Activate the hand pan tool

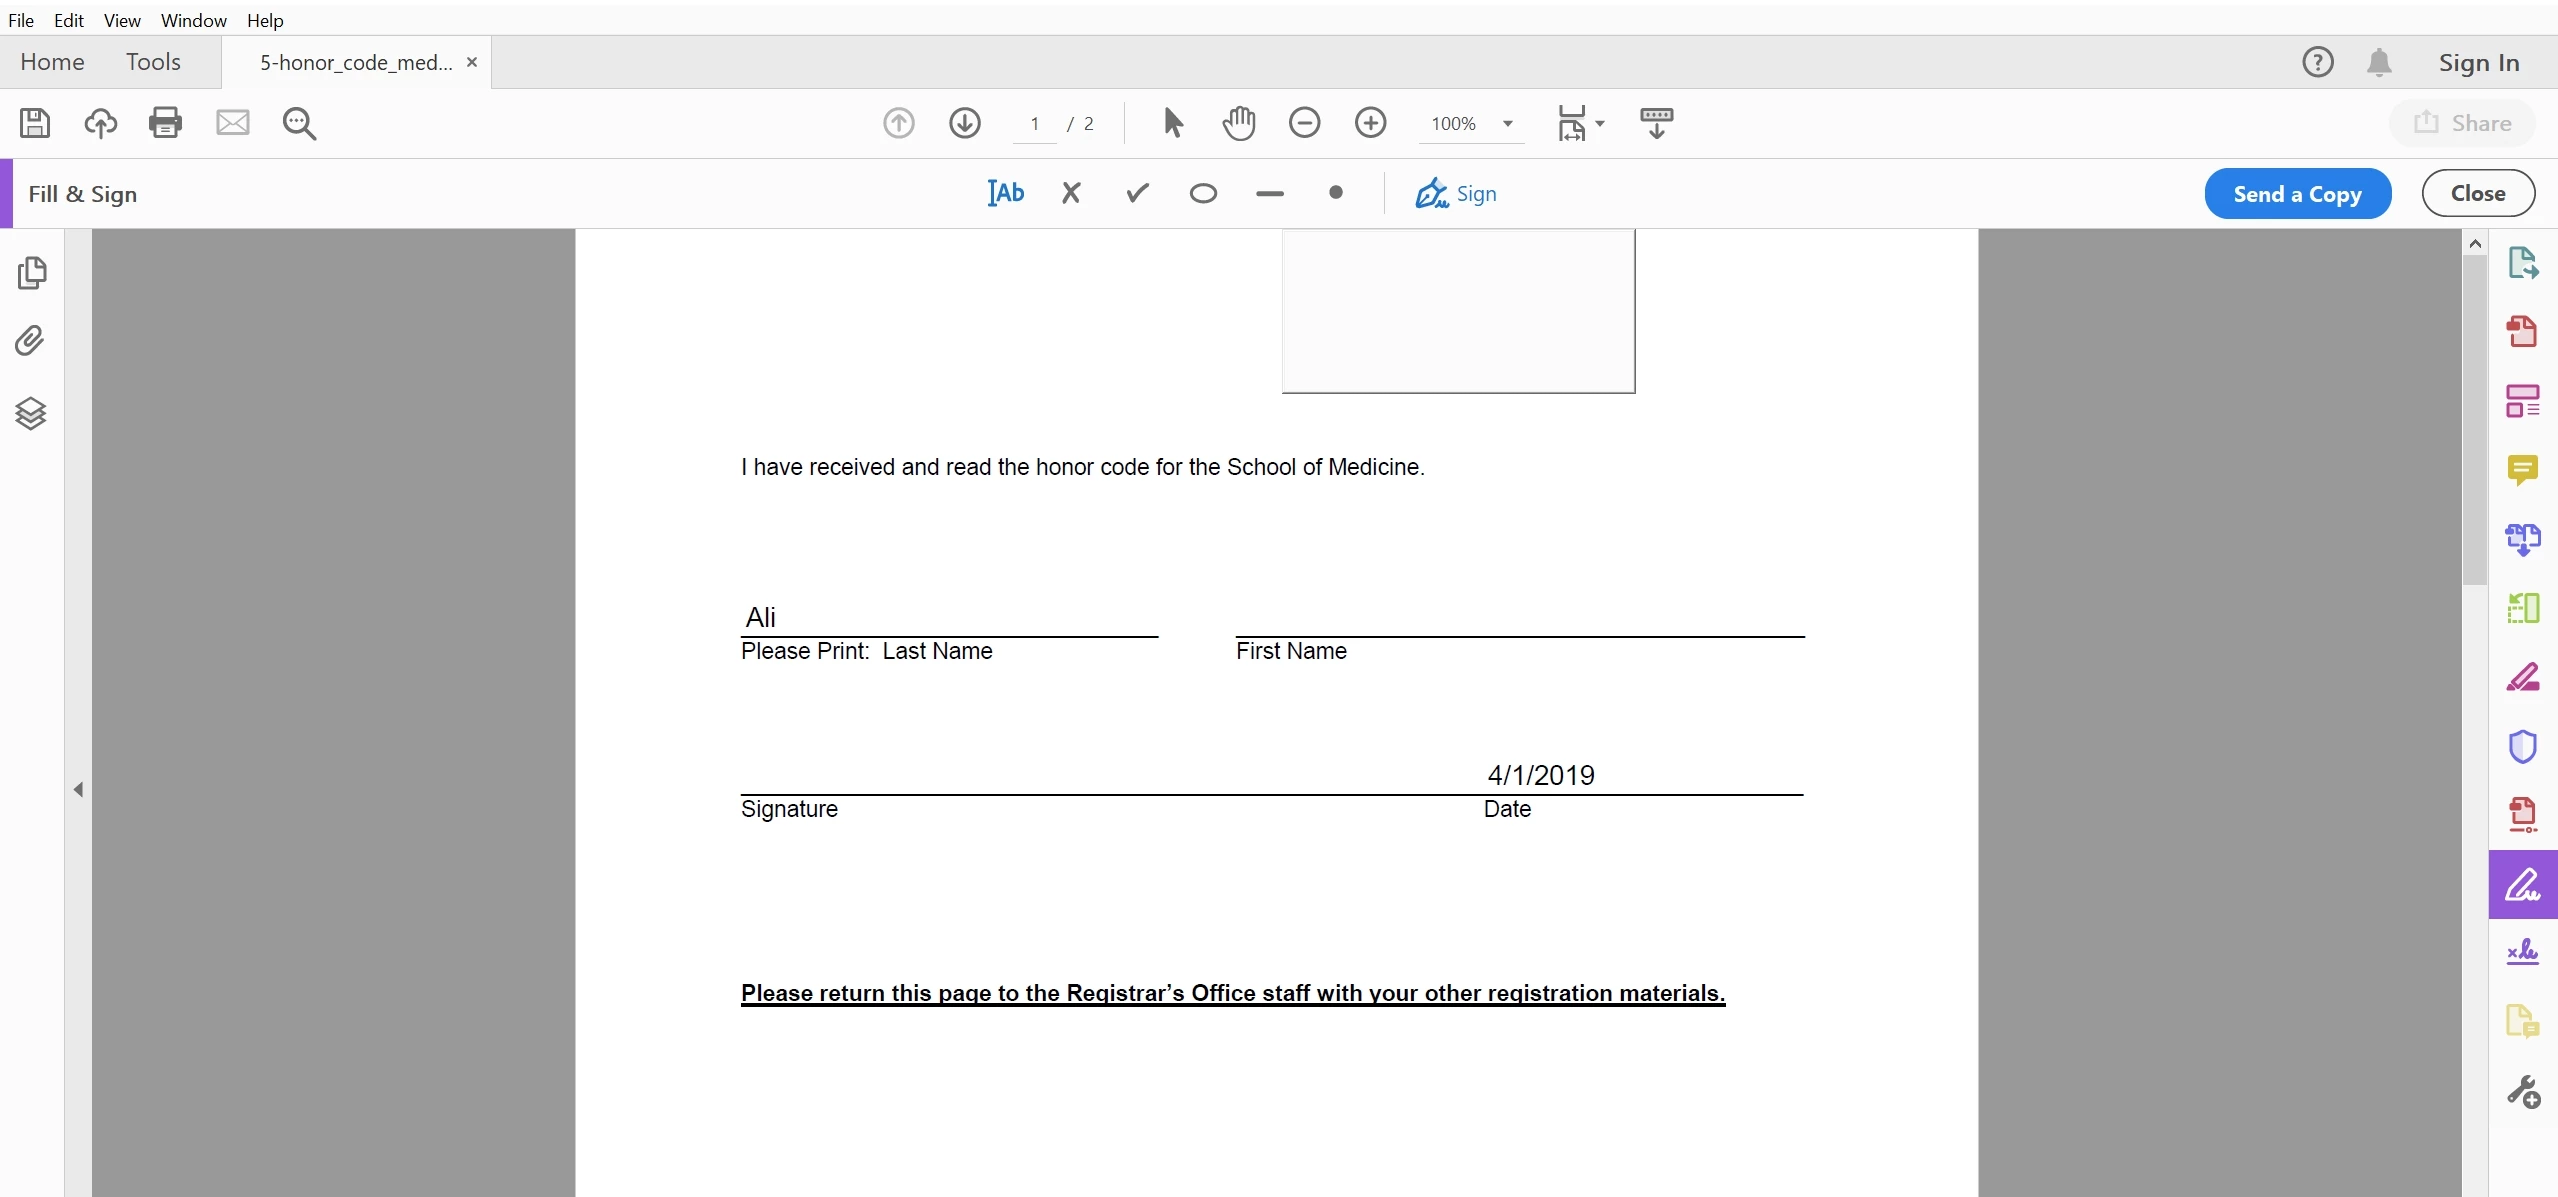click(1238, 123)
